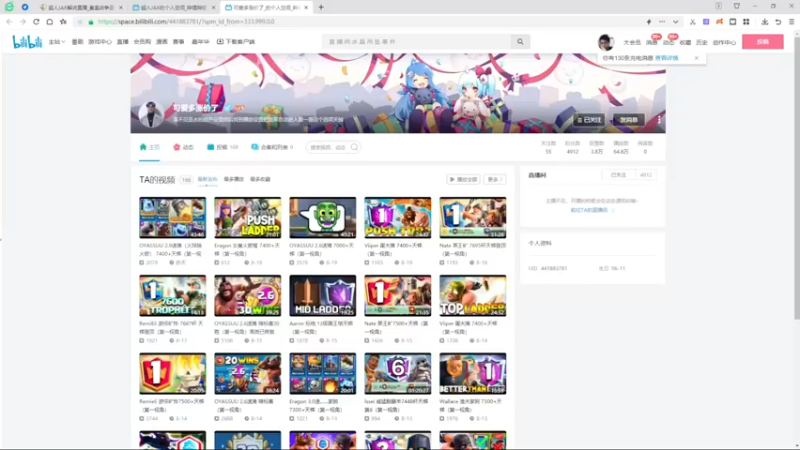Click 游戏中心 in the bilibili navigation
The height and width of the screenshot is (450, 800).
(x=99, y=42)
